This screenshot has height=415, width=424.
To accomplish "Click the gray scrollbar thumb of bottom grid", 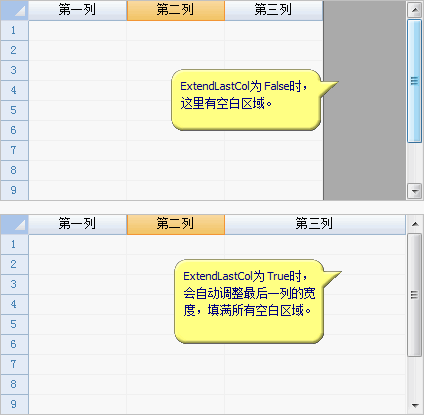I will point(415,295).
